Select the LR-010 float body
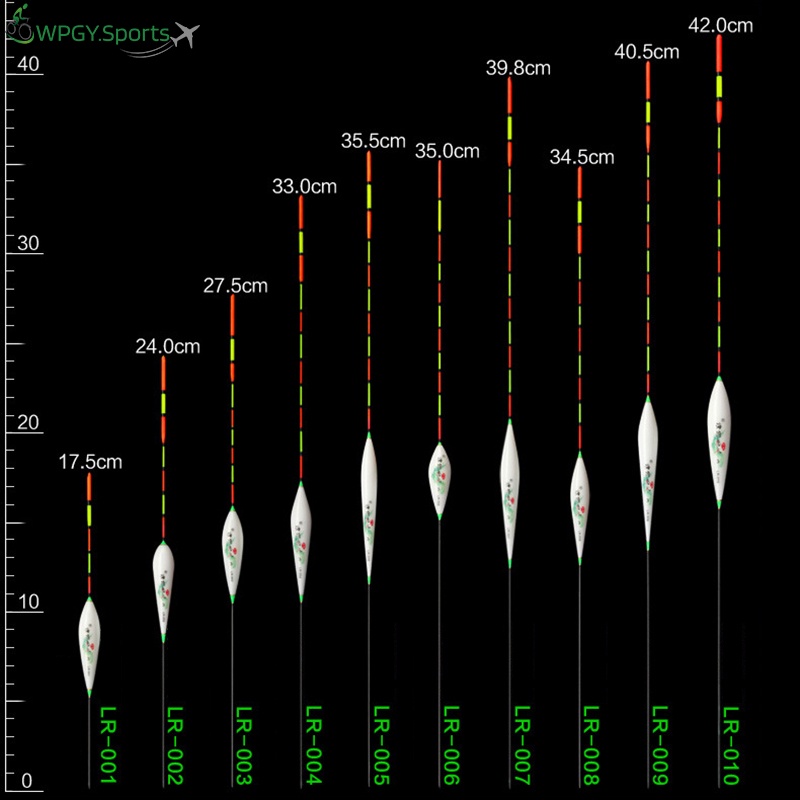The height and width of the screenshot is (800, 800). pyautogui.click(x=719, y=442)
